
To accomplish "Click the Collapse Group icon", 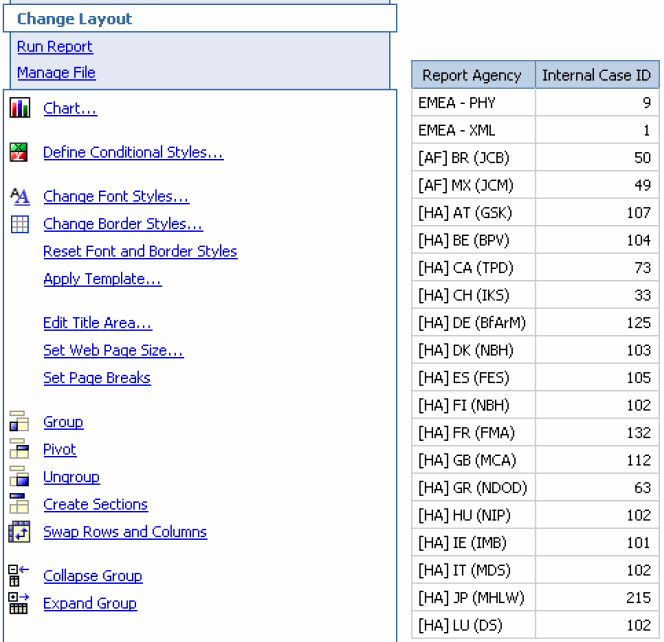I will point(19,576).
